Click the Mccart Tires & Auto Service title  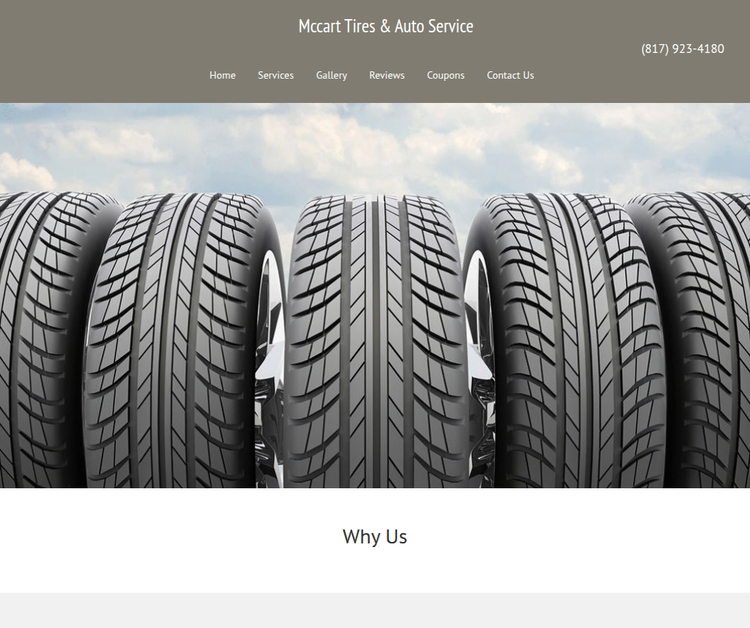coord(386,26)
